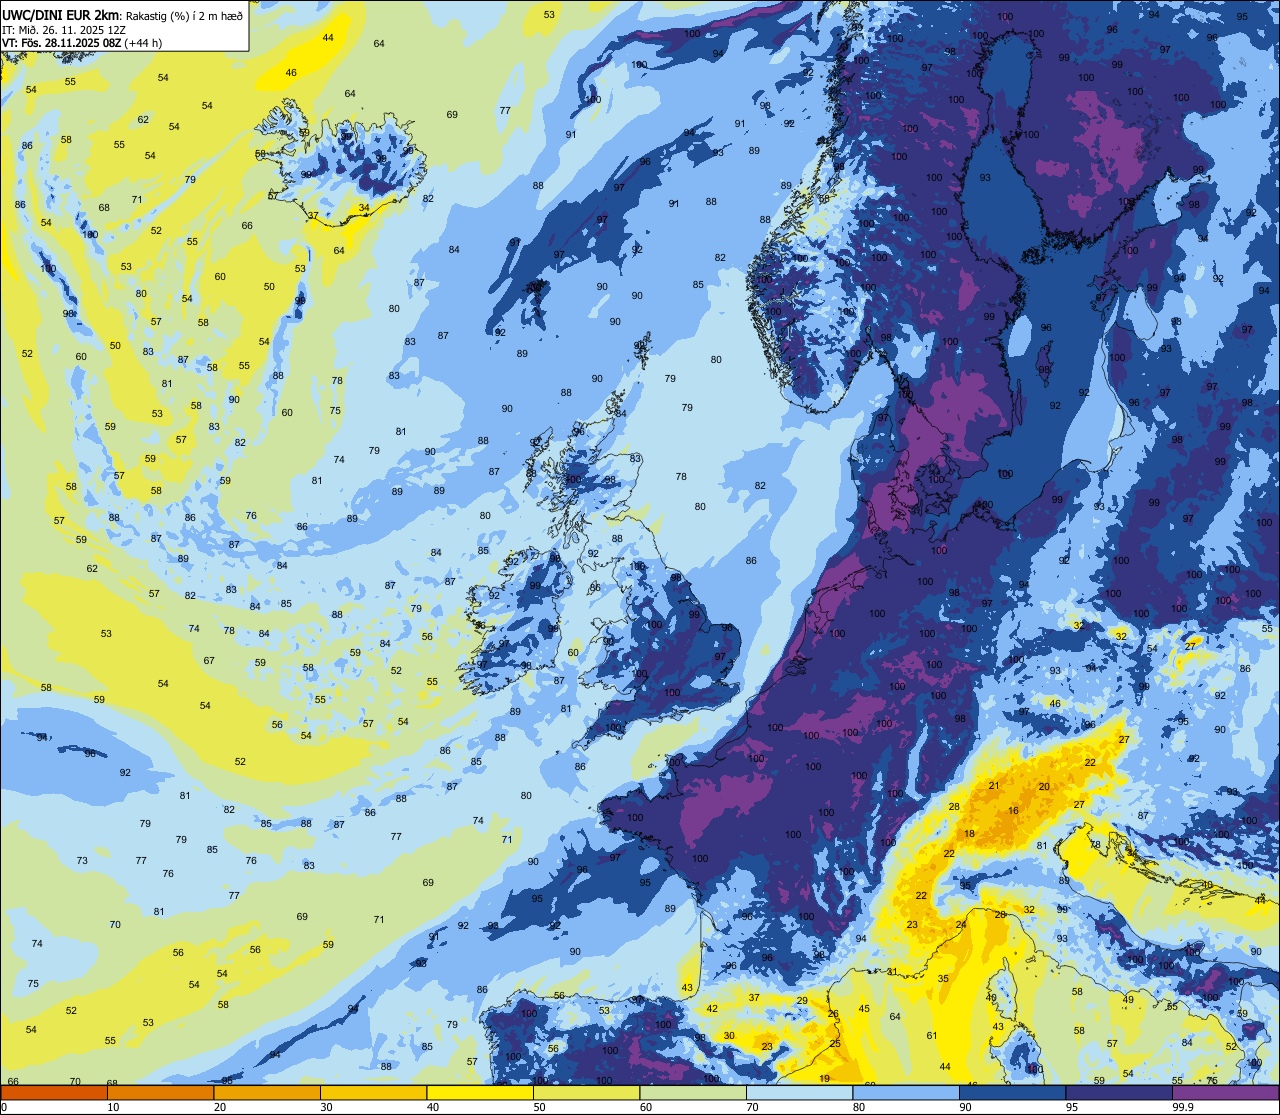Click the 10–20 orange legend swatch
Image resolution: width=1280 pixels, height=1115 pixels.
(x=161, y=1092)
